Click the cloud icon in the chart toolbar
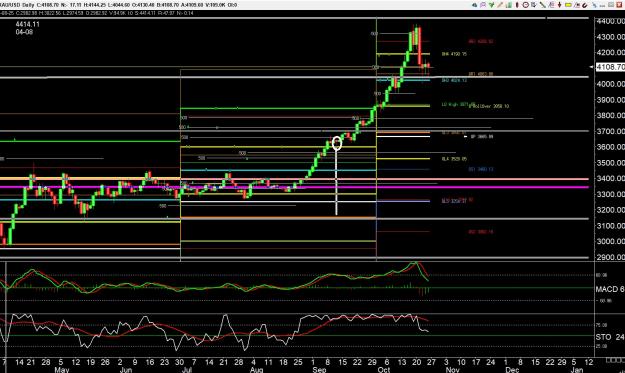625x373 pixels. [x=474, y=5]
